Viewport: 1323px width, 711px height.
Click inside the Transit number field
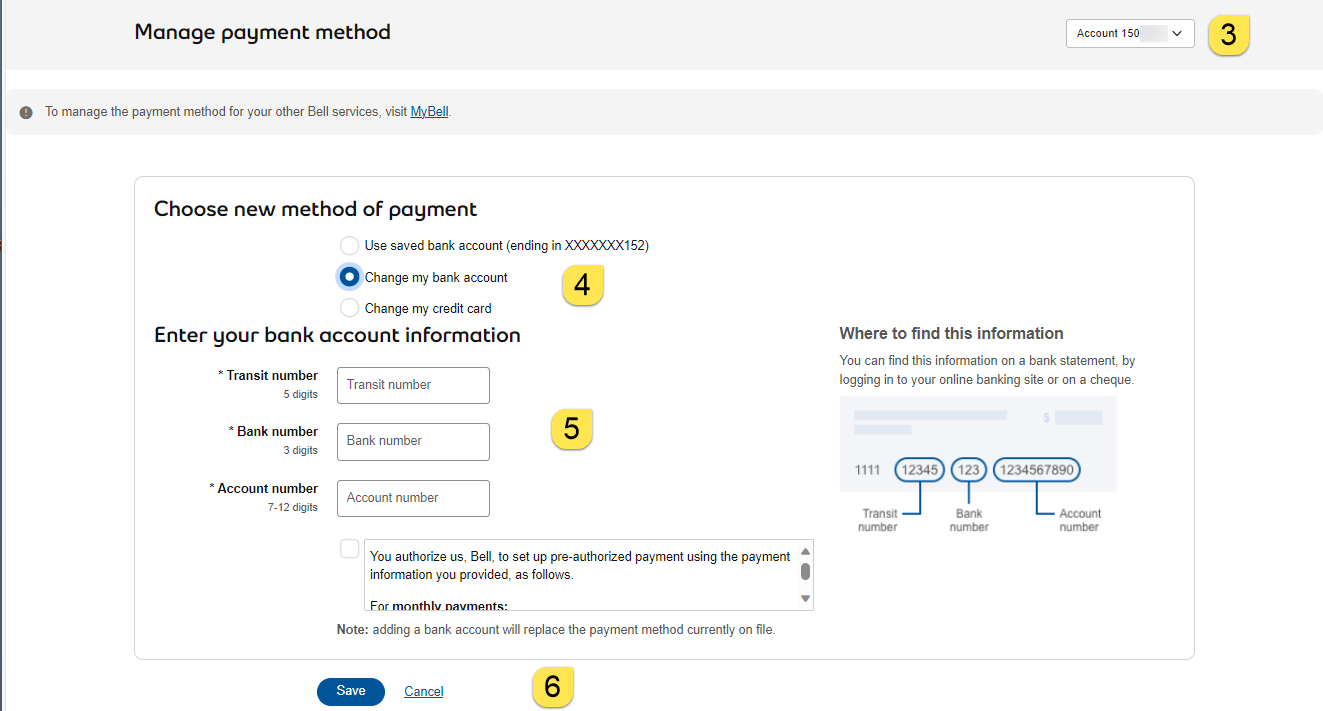pyautogui.click(x=412, y=385)
